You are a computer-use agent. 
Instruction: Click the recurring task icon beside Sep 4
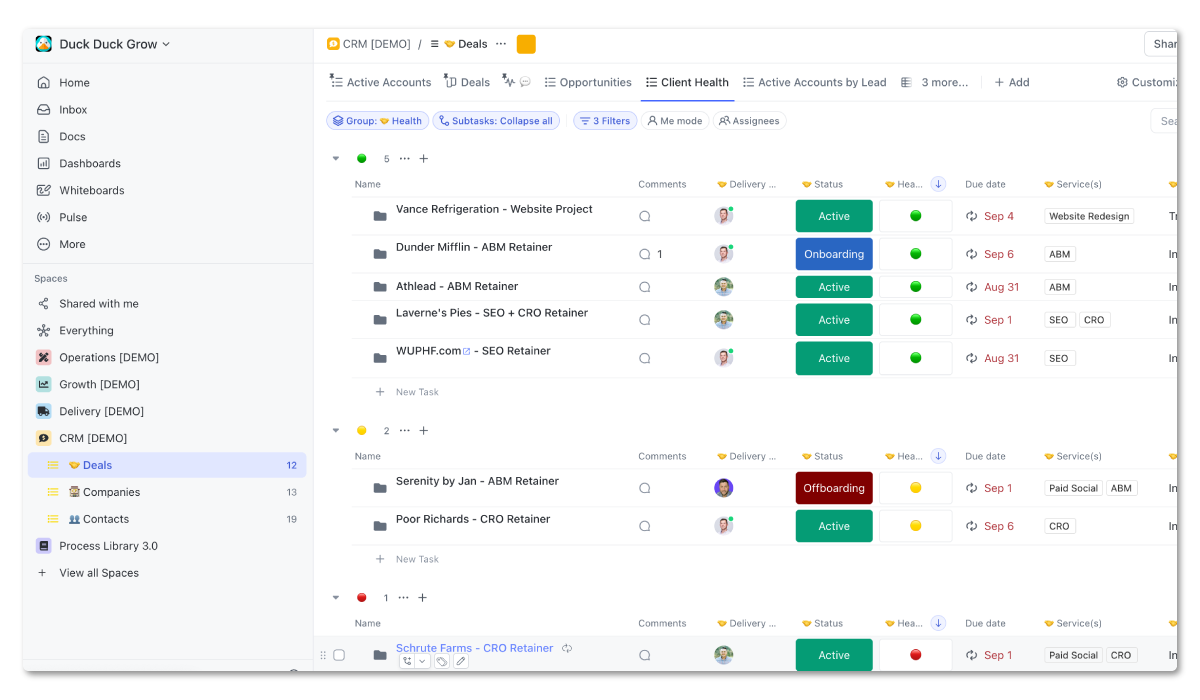pos(969,216)
